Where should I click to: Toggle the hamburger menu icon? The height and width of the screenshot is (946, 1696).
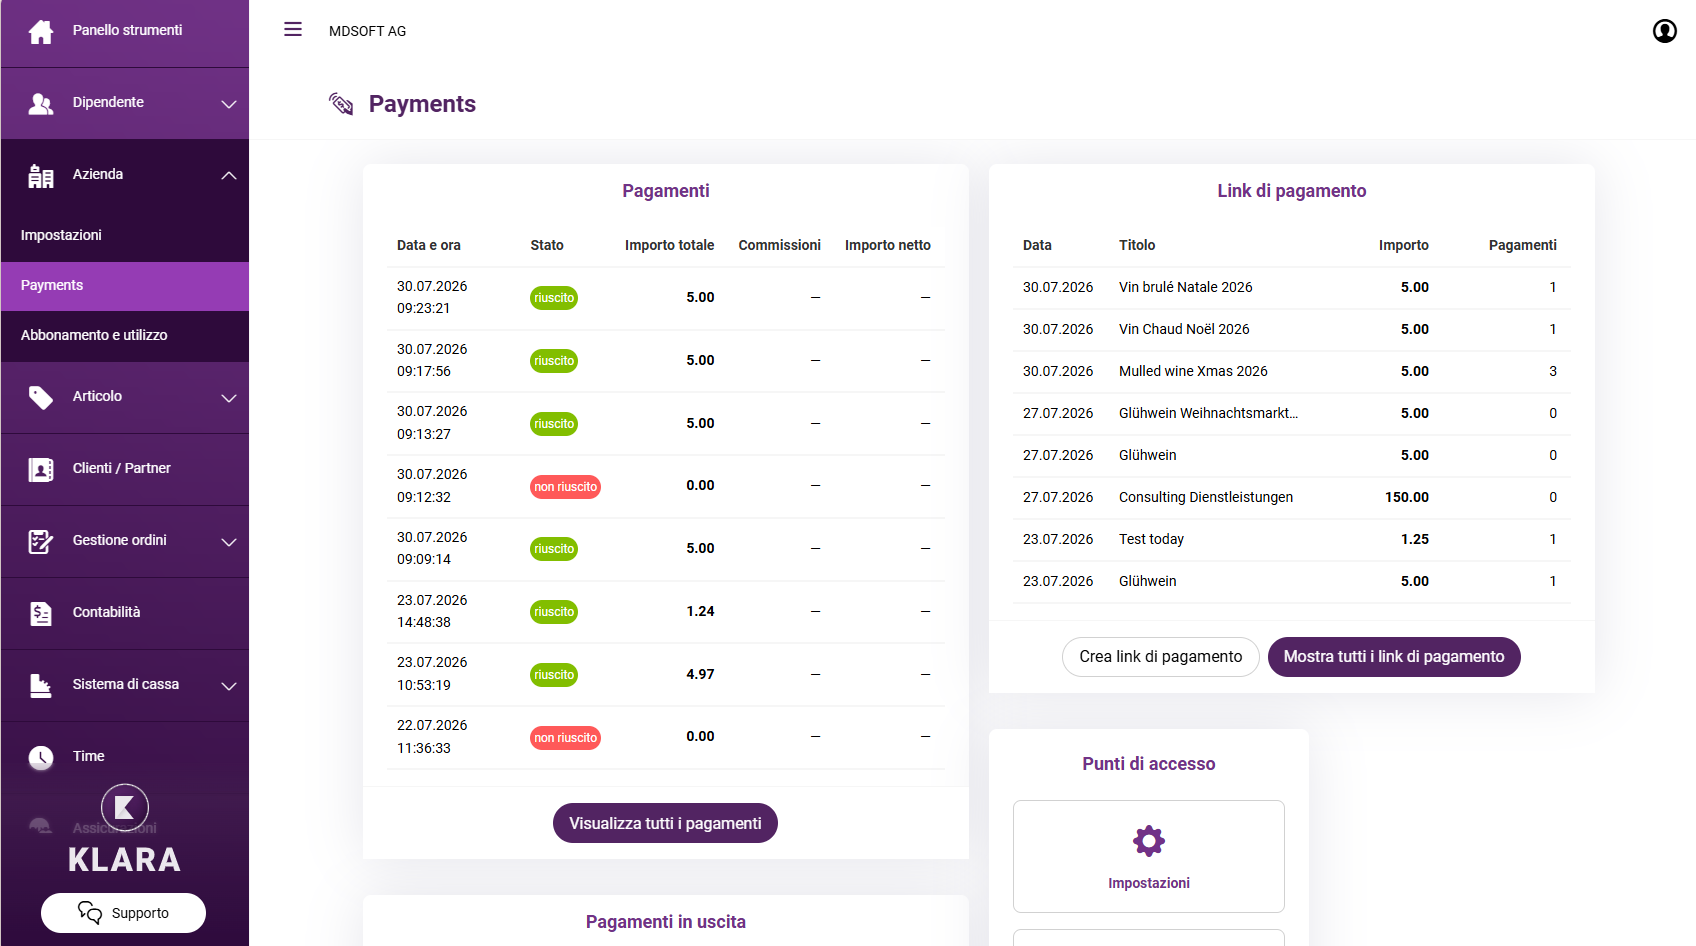pyautogui.click(x=293, y=30)
